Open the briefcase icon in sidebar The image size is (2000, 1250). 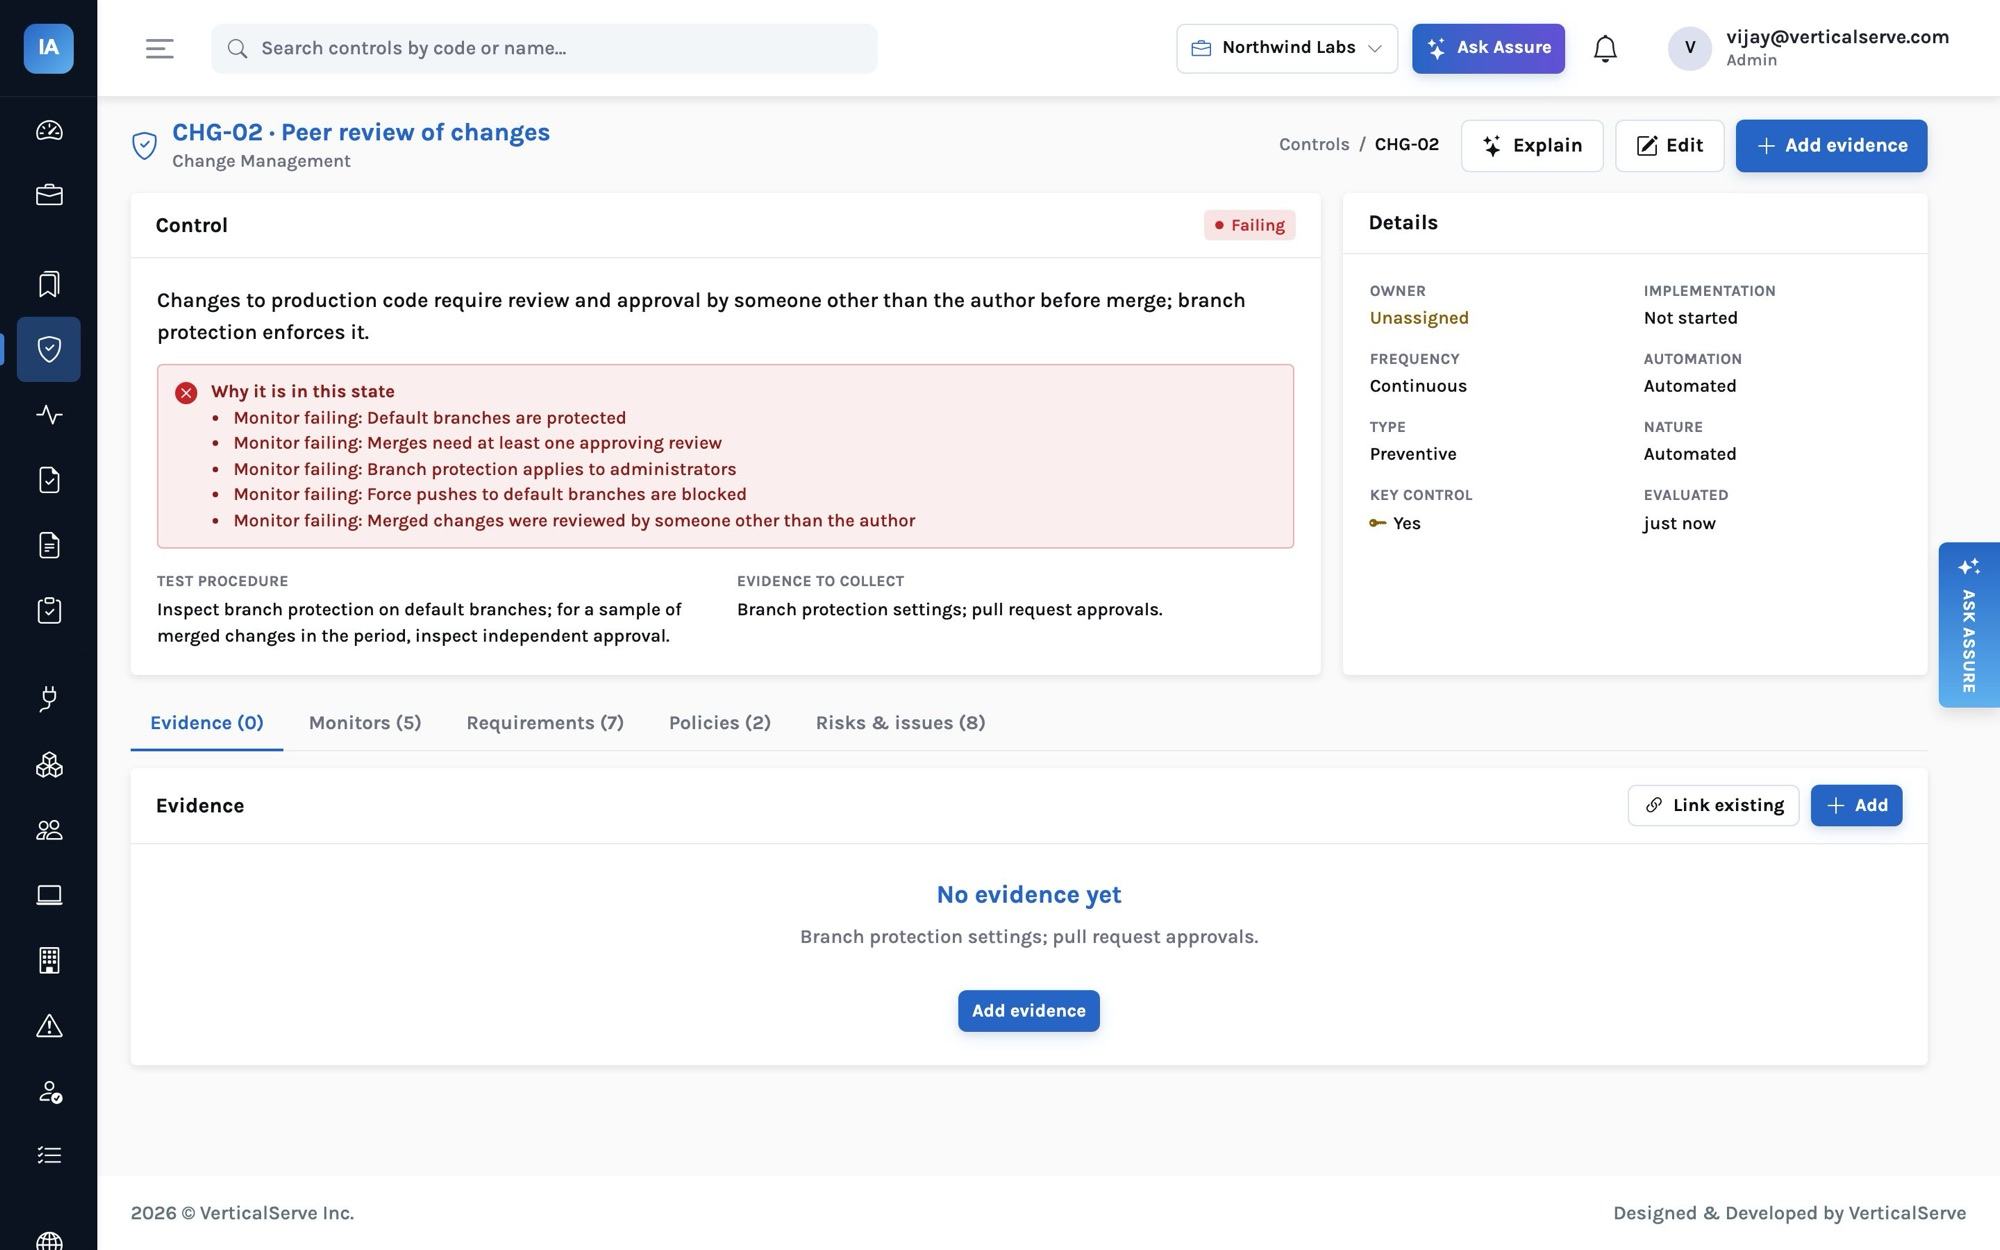49,195
